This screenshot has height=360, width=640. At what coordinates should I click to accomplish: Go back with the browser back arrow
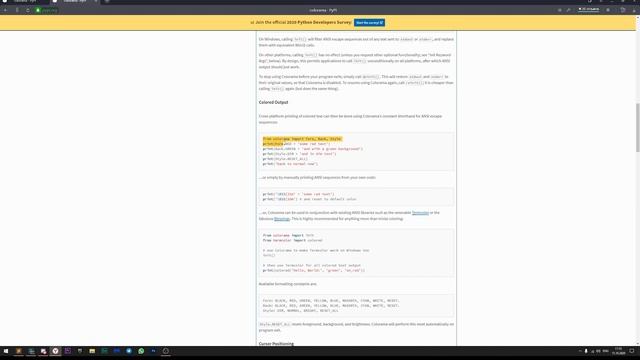click(x=5, y=10)
